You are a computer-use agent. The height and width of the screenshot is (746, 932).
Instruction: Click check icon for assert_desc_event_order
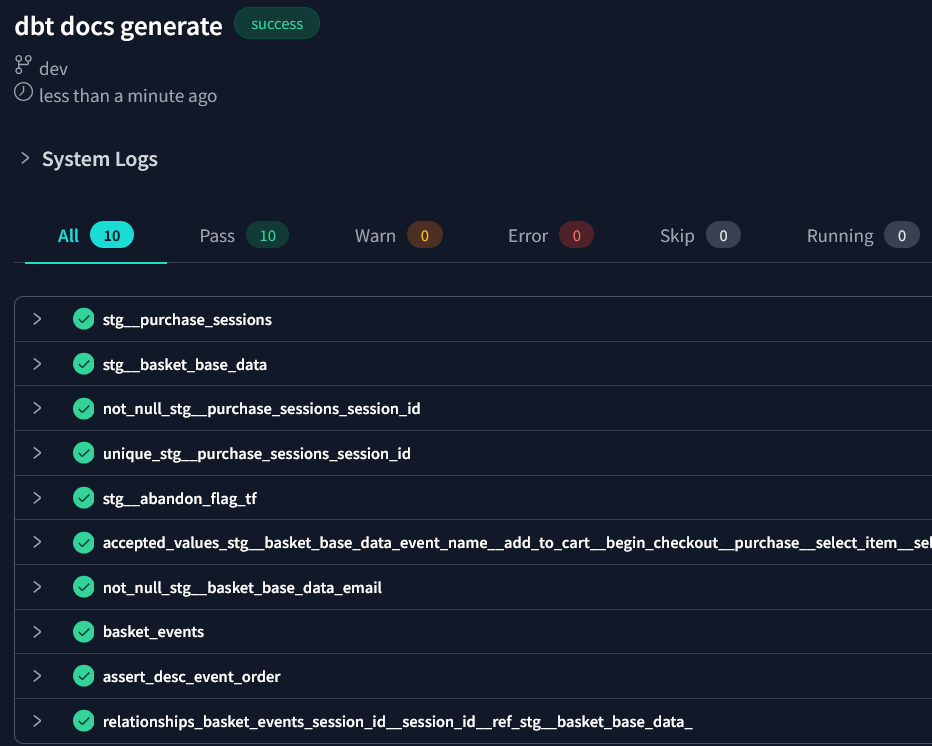84,676
